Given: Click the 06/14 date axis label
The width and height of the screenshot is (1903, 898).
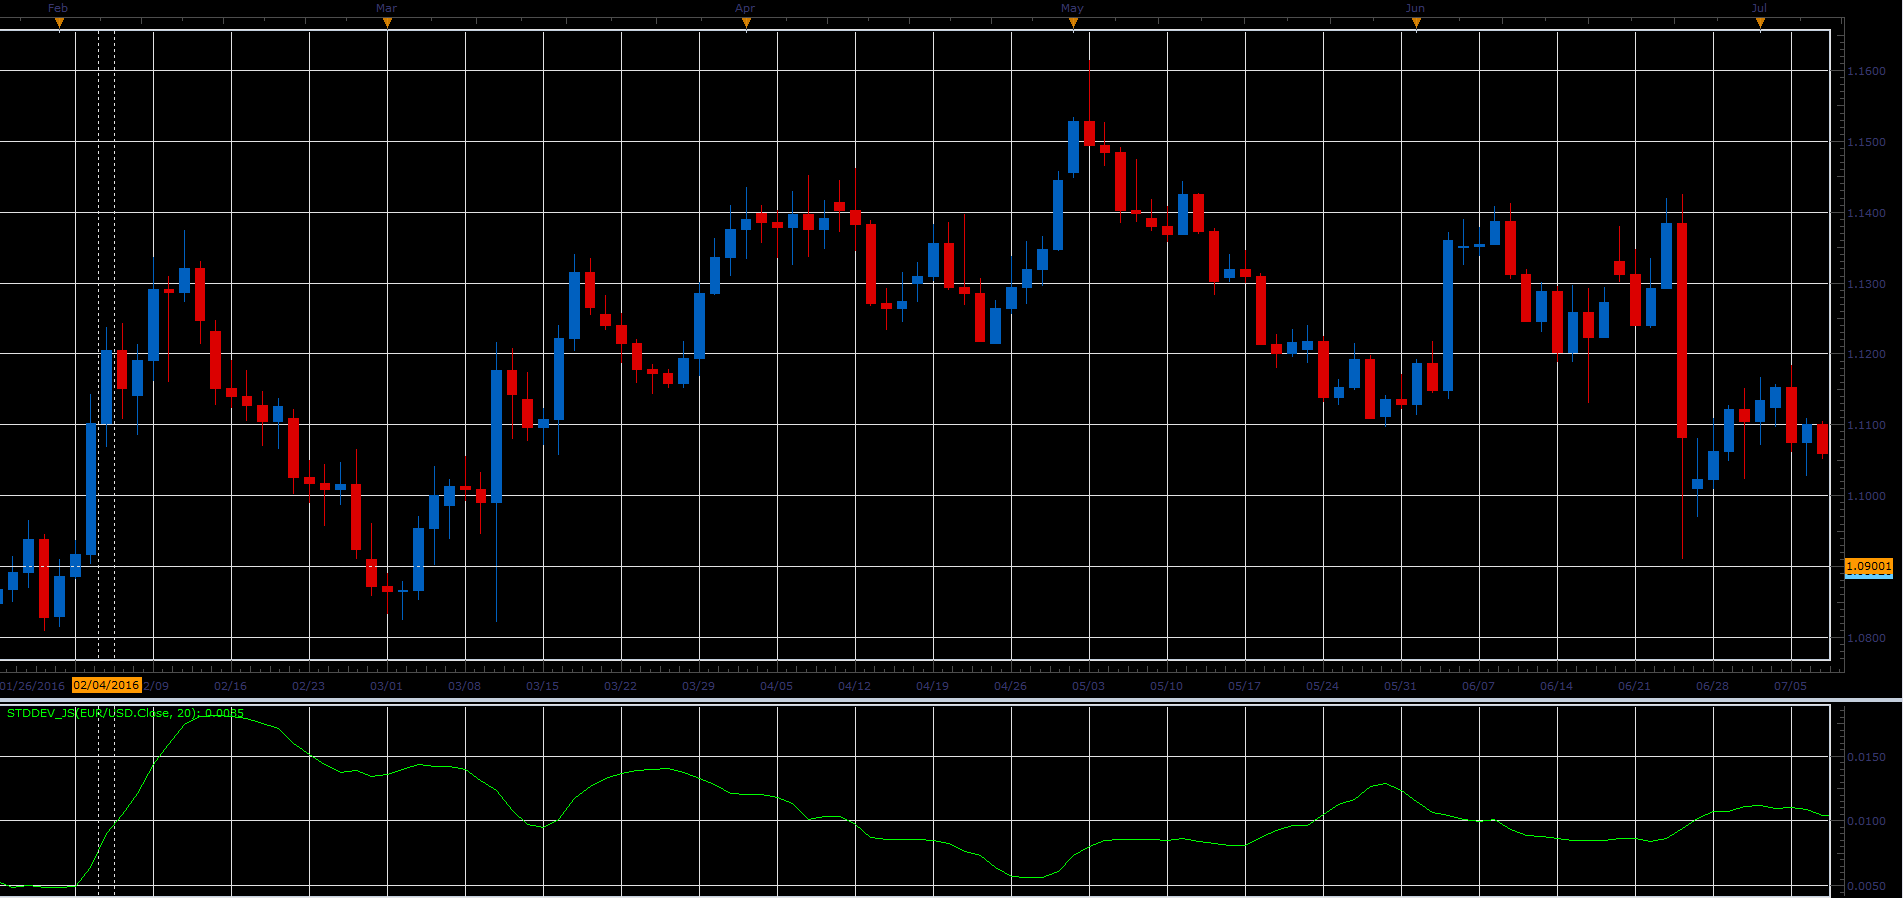Looking at the screenshot, I should [1556, 686].
